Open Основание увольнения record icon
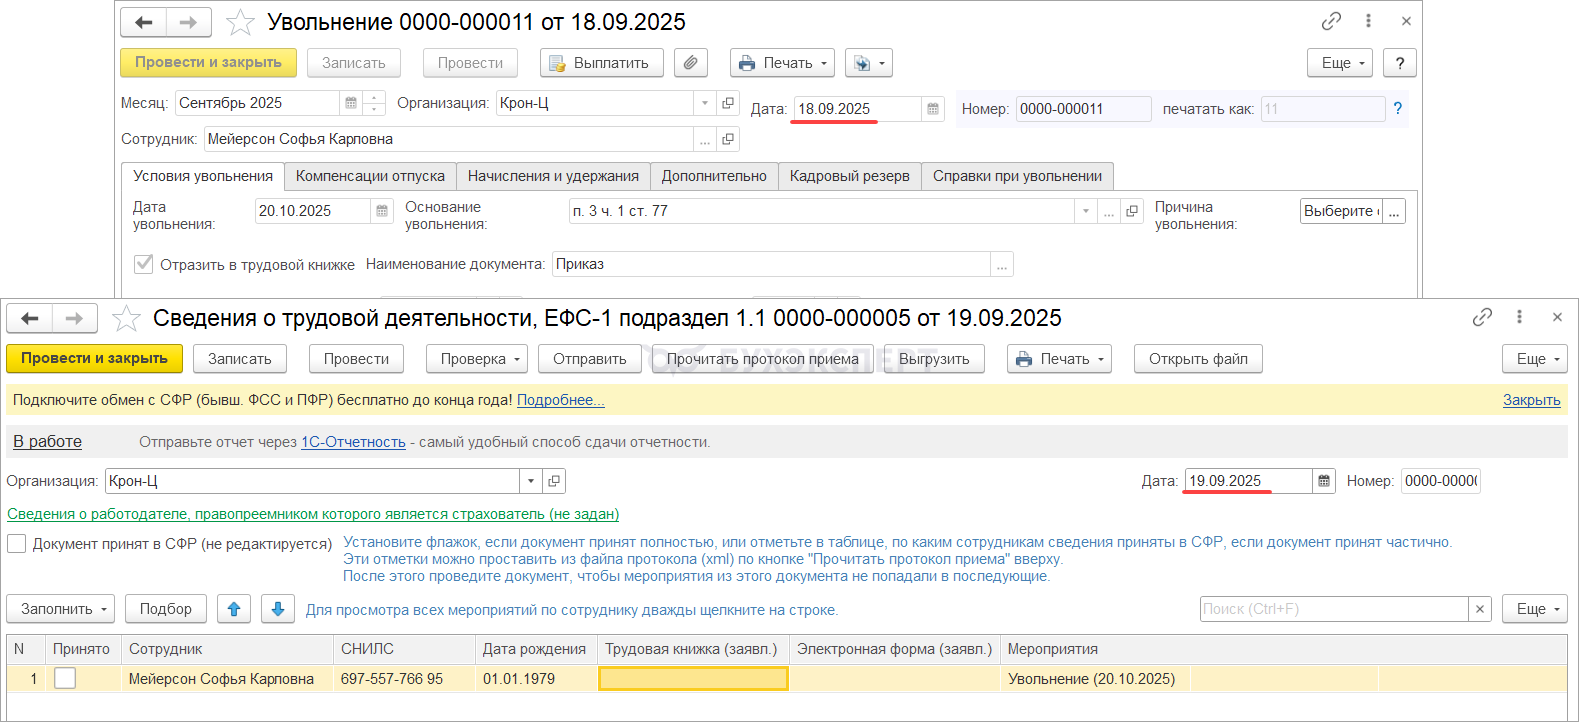Image resolution: width=1579 pixels, height=722 pixels. coord(1132,211)
